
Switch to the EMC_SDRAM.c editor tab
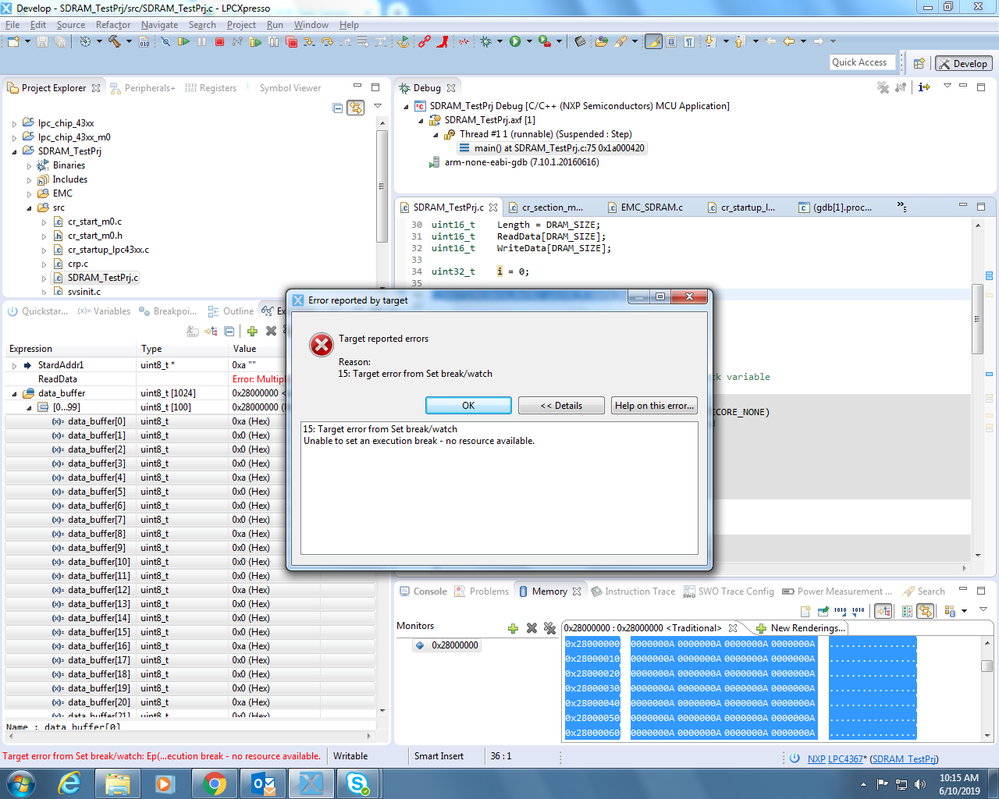645,208
